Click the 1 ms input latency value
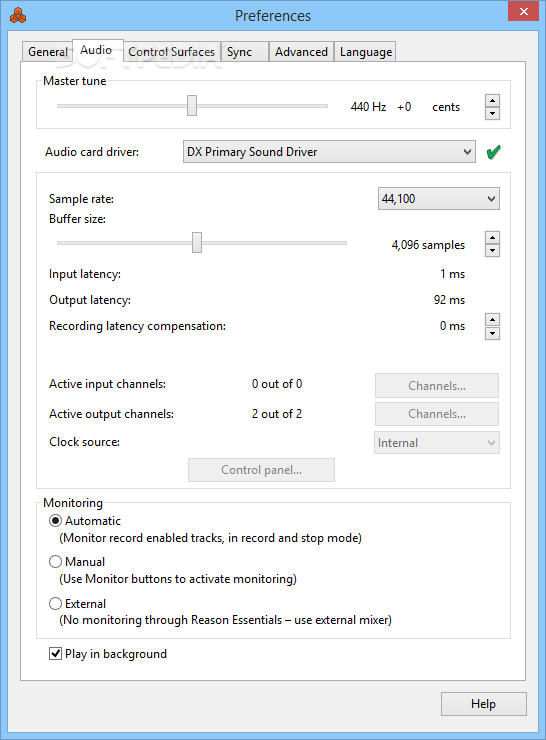The image size is (546, 740). coord(453,274)
